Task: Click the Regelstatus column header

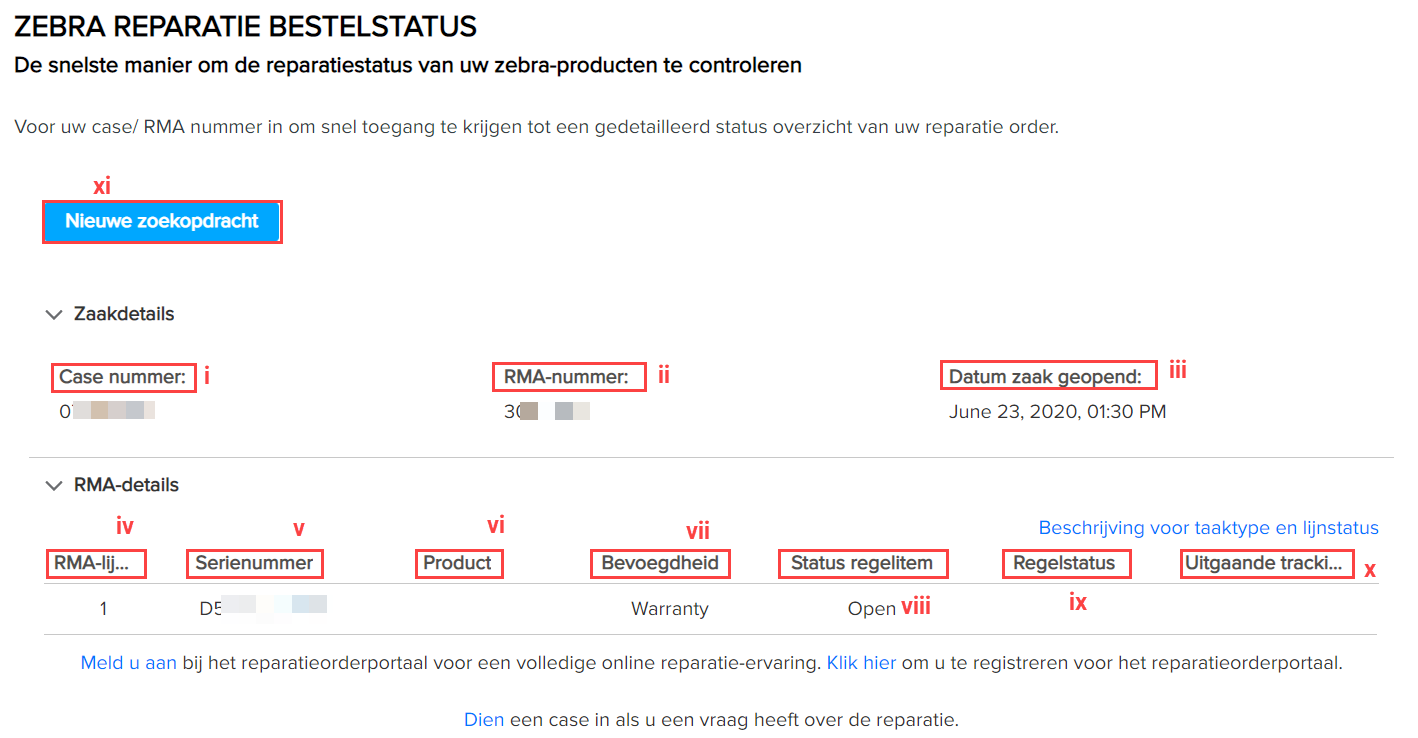Action: (1066, 563)
